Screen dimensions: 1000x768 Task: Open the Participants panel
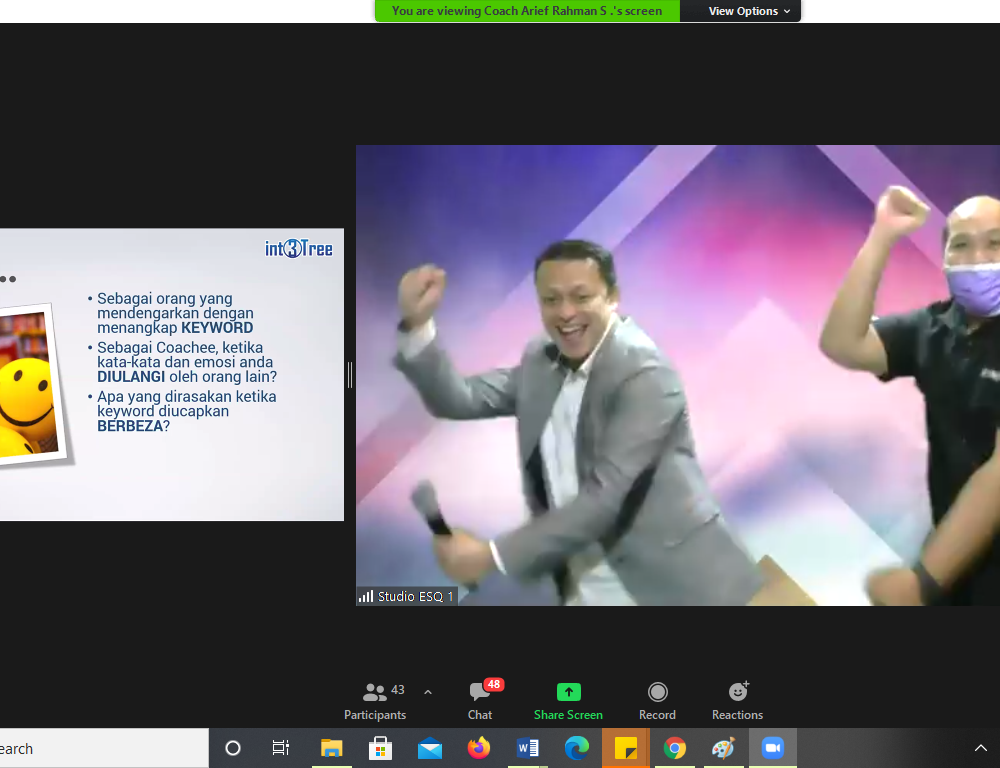point(375,700)
